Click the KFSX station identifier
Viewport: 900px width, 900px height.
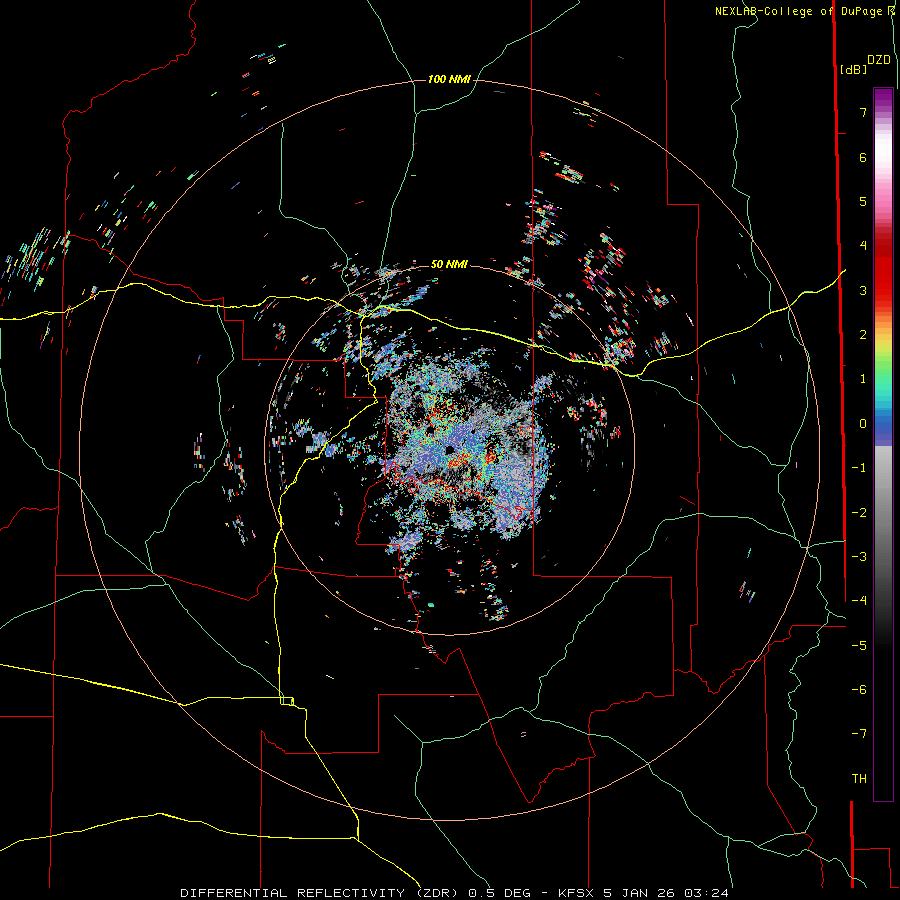coord(575,893)
